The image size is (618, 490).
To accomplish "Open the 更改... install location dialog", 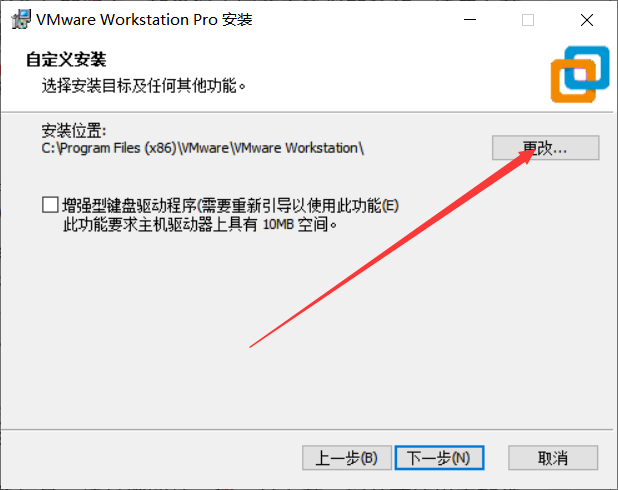I will tap(545, 148).
